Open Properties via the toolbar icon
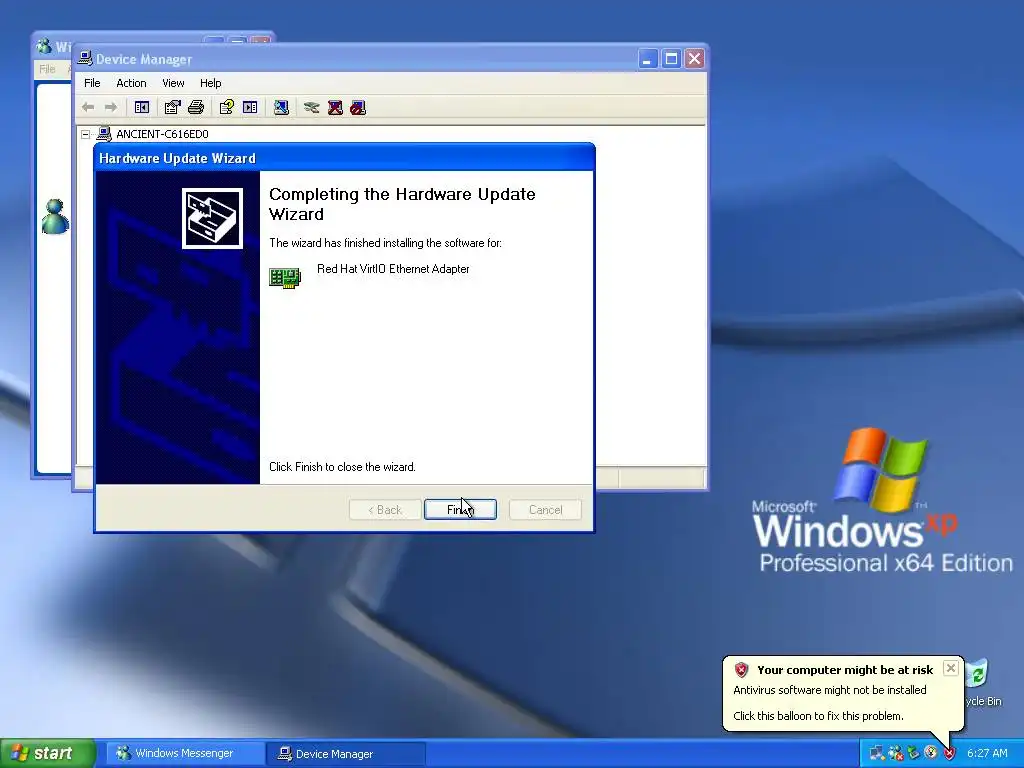1024x768 pixels. coord(172,107)
